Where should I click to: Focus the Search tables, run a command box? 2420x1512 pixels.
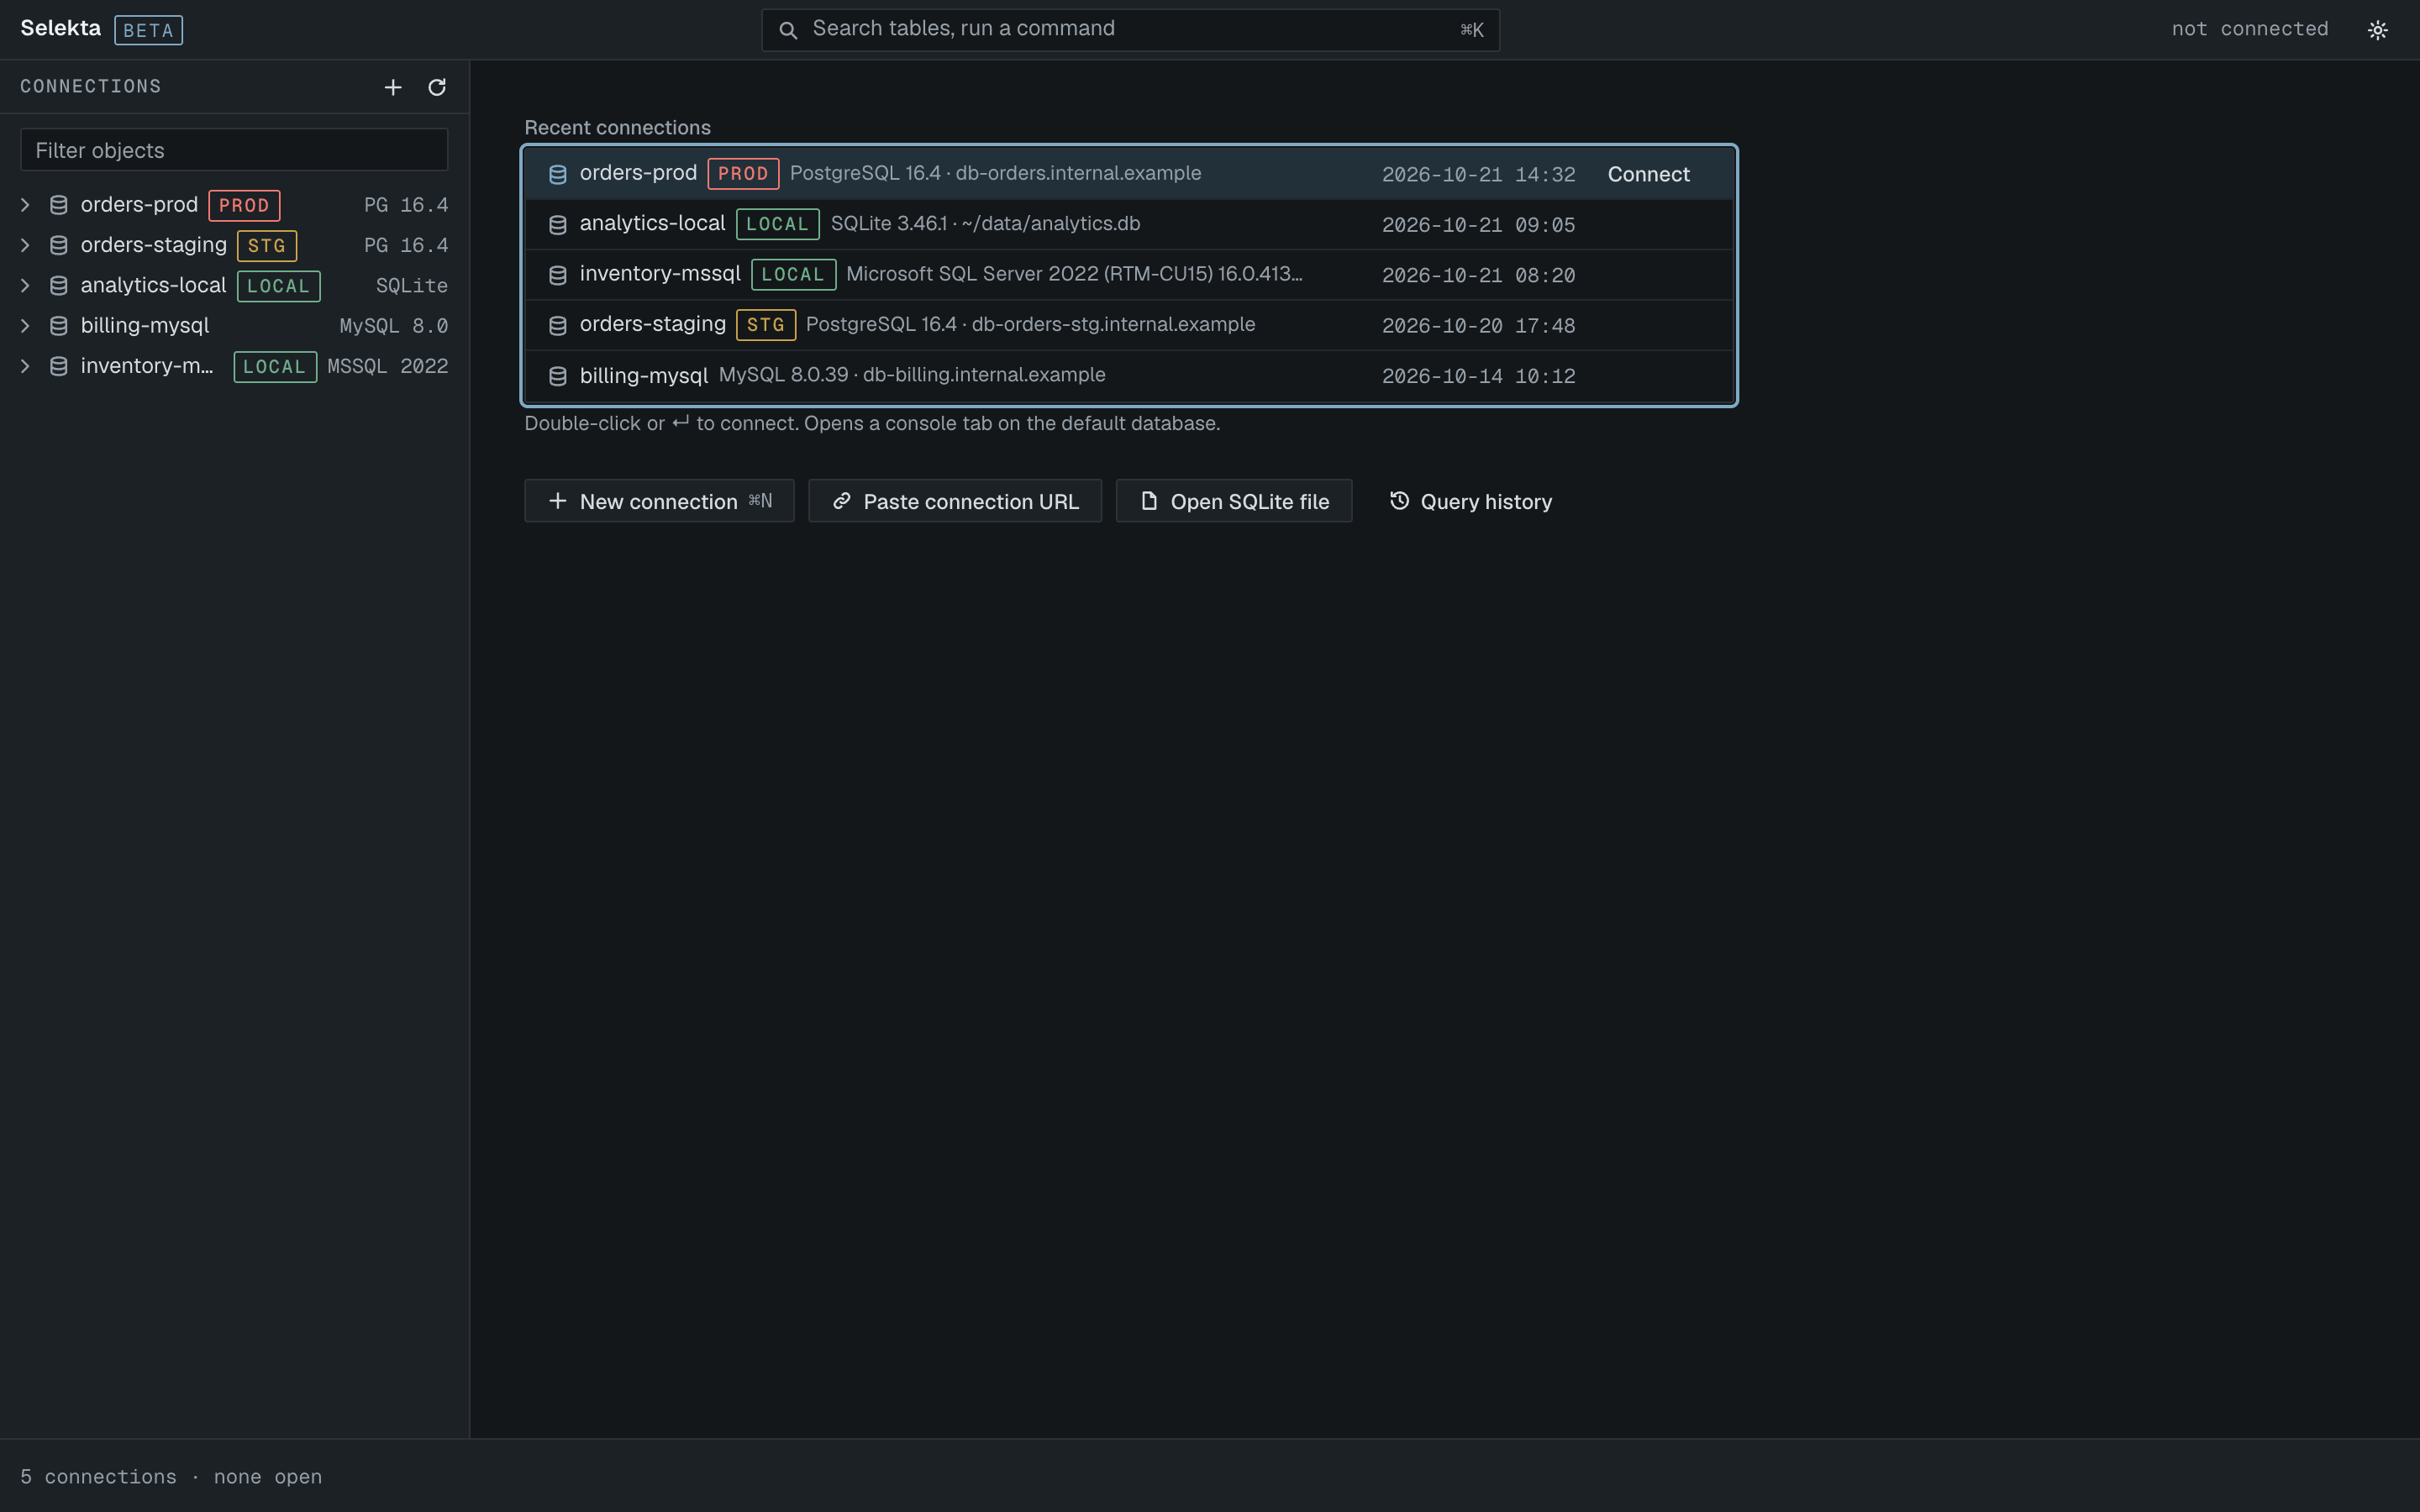point(1130,30)
